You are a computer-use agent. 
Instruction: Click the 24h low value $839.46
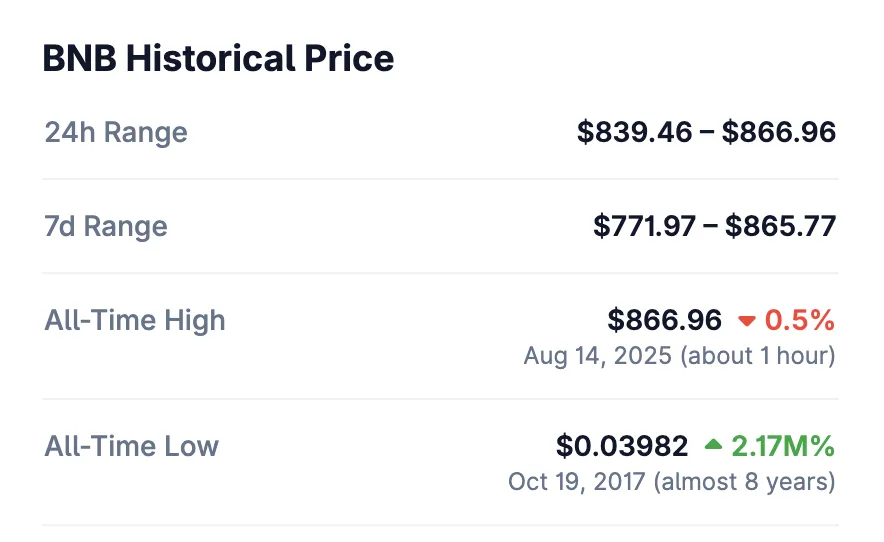[634, 132]
